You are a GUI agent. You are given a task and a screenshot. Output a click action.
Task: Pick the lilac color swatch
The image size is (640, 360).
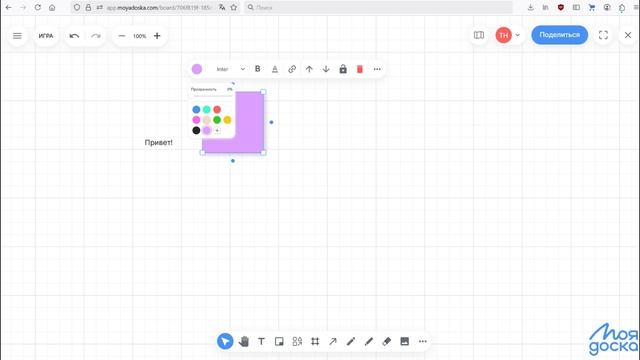207,130
